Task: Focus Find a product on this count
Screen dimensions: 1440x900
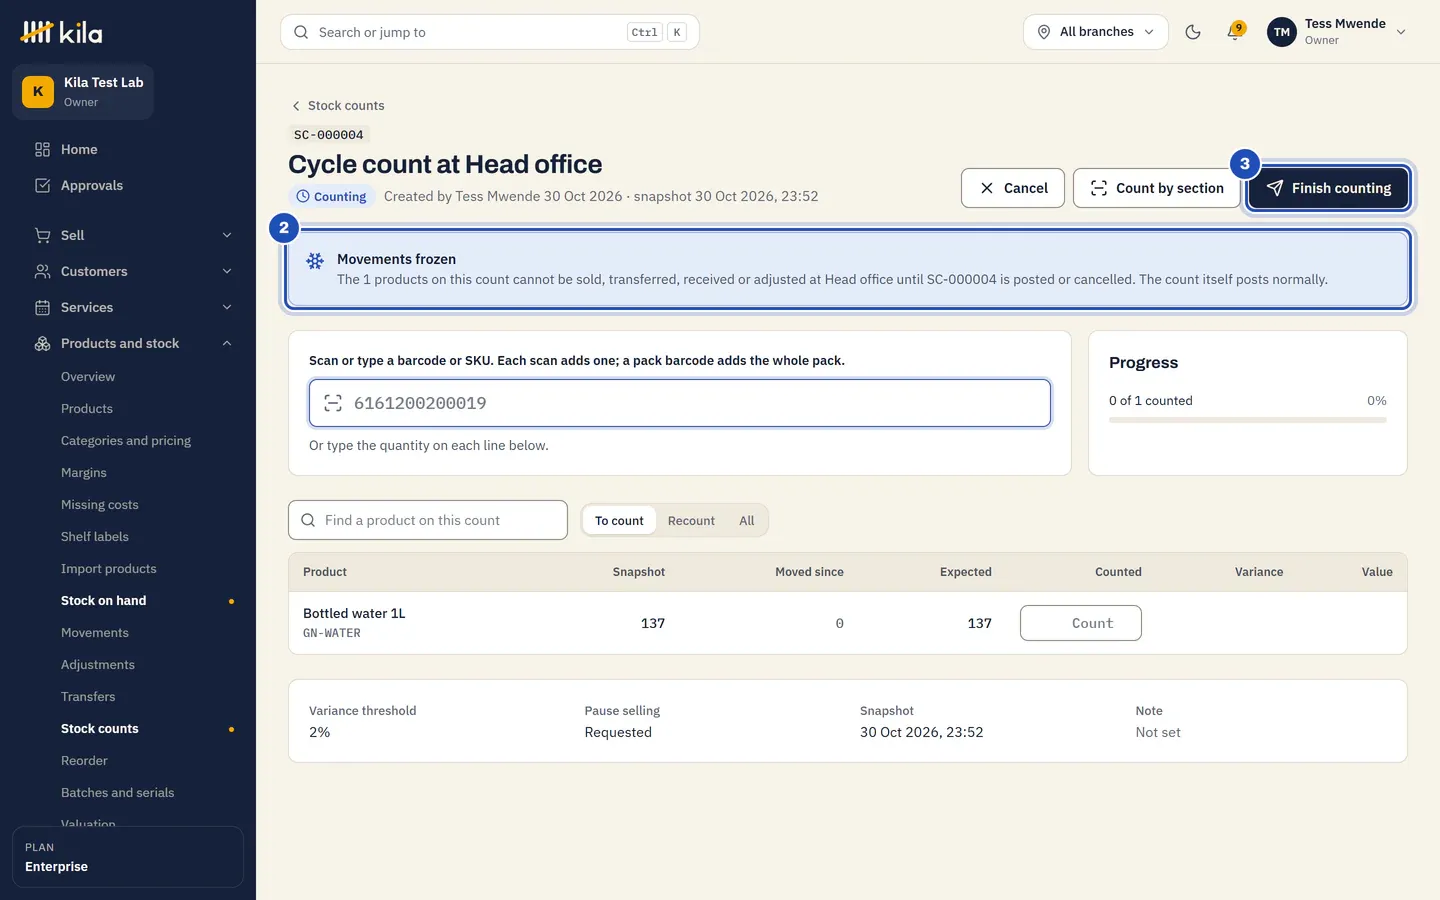Action: [428, 520]
